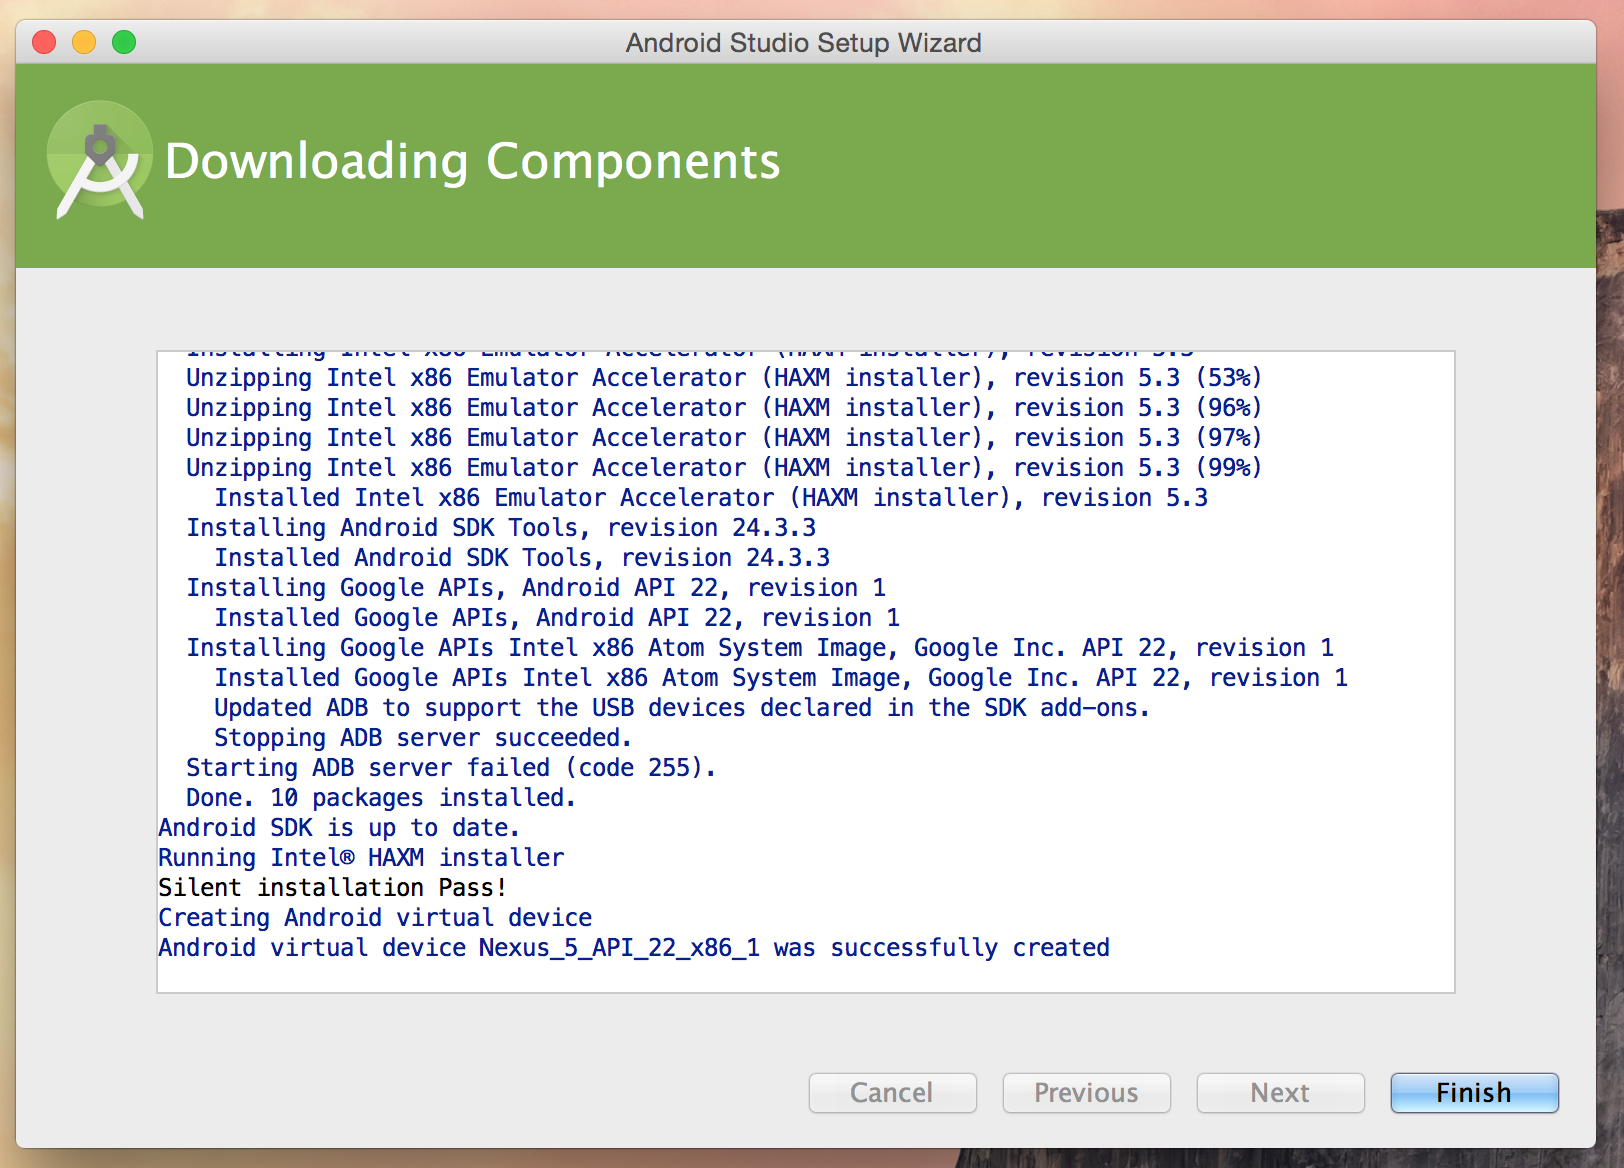Image resolution: width=1624 pixels, height=1168 pixels.
Task: Minimize the Setup Wizard with yellow button
Action: coord(84,42)
